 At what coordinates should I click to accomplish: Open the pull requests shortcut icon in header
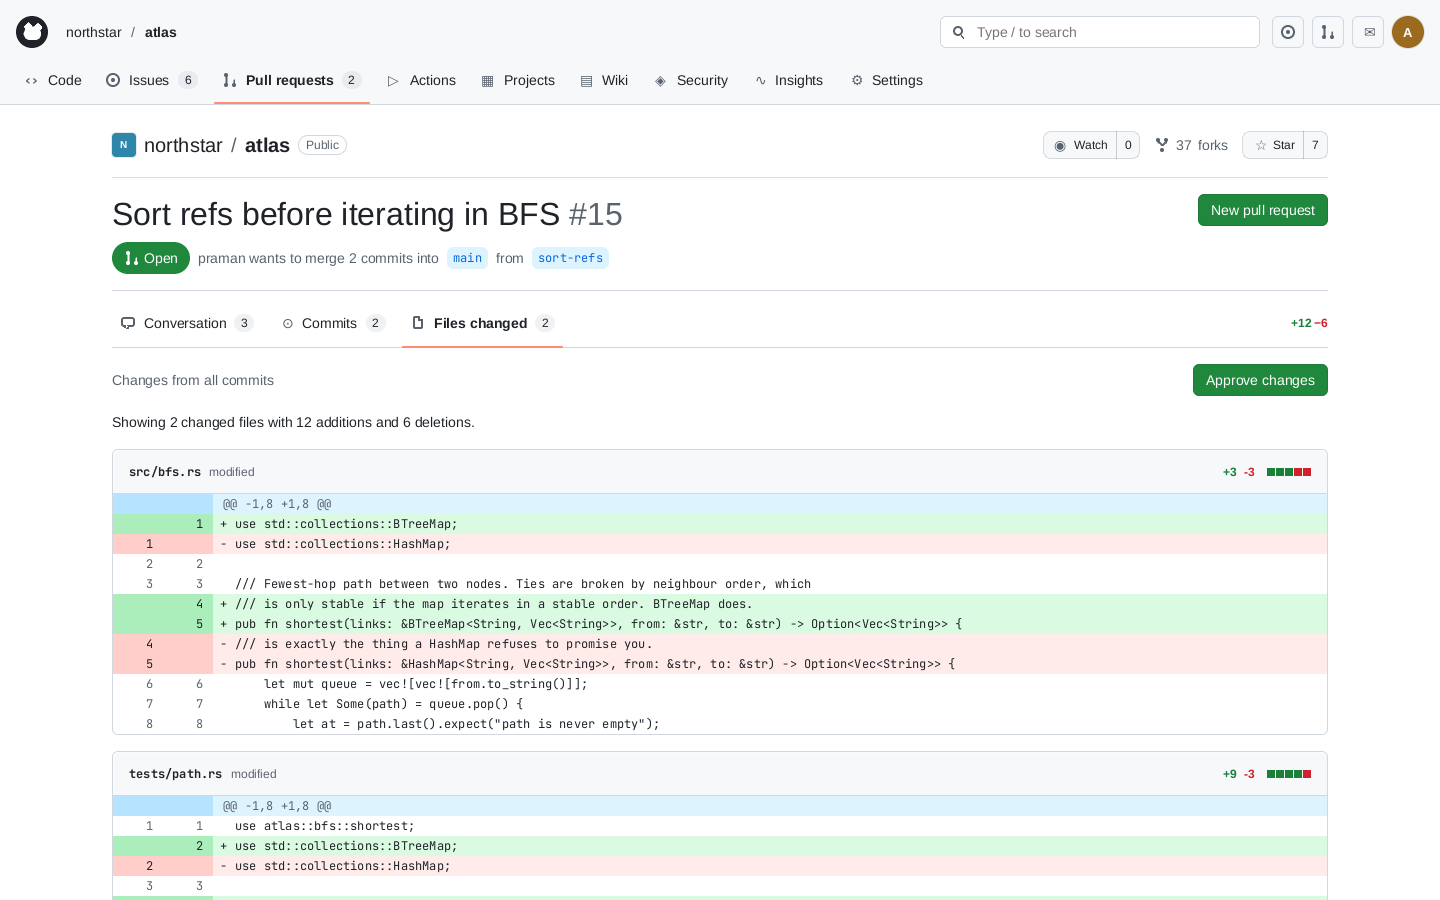pos(1328,32)
